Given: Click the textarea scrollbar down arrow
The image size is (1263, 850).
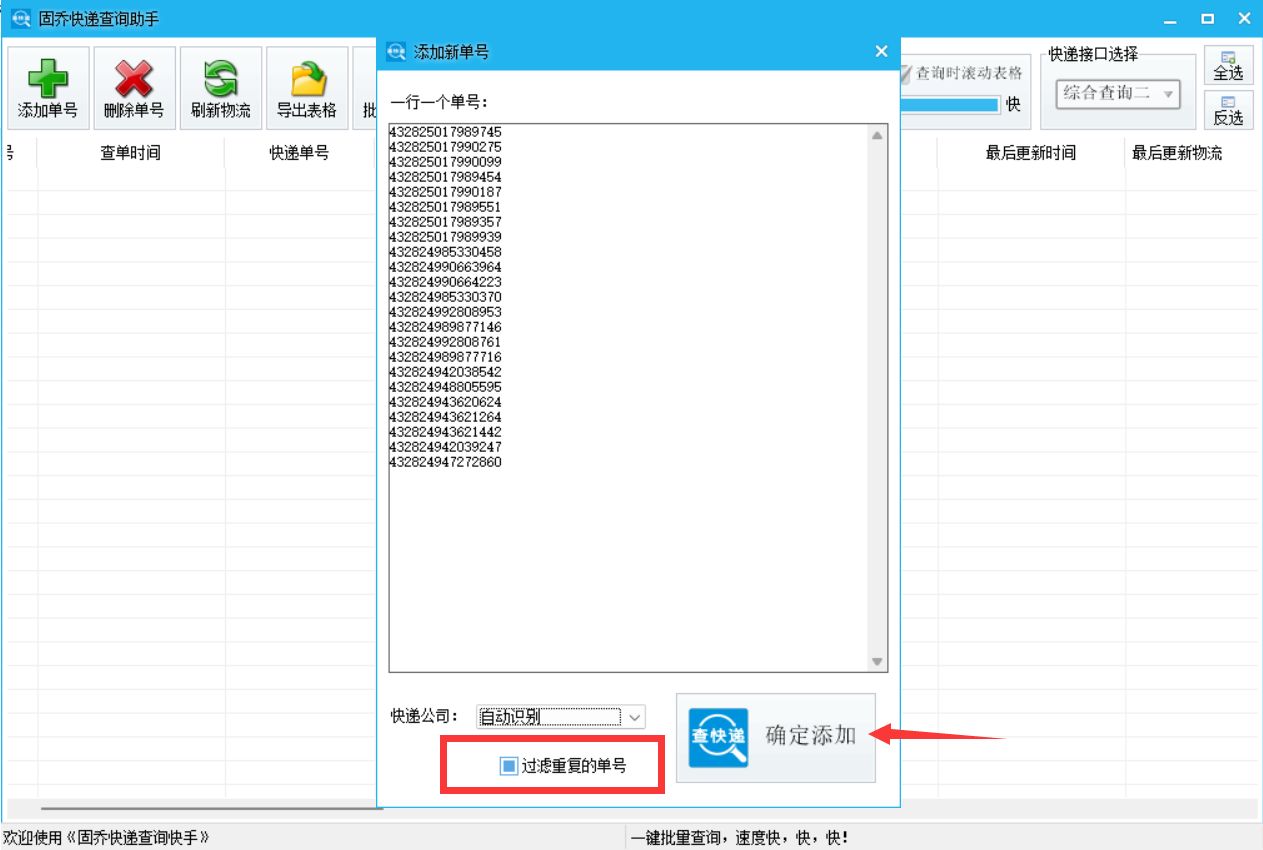Looking at the screenshot, I should 878,663.
